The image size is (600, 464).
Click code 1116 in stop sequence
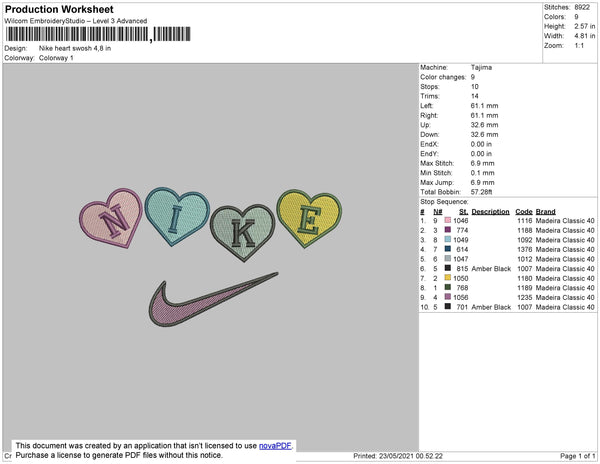pos(525,221)
